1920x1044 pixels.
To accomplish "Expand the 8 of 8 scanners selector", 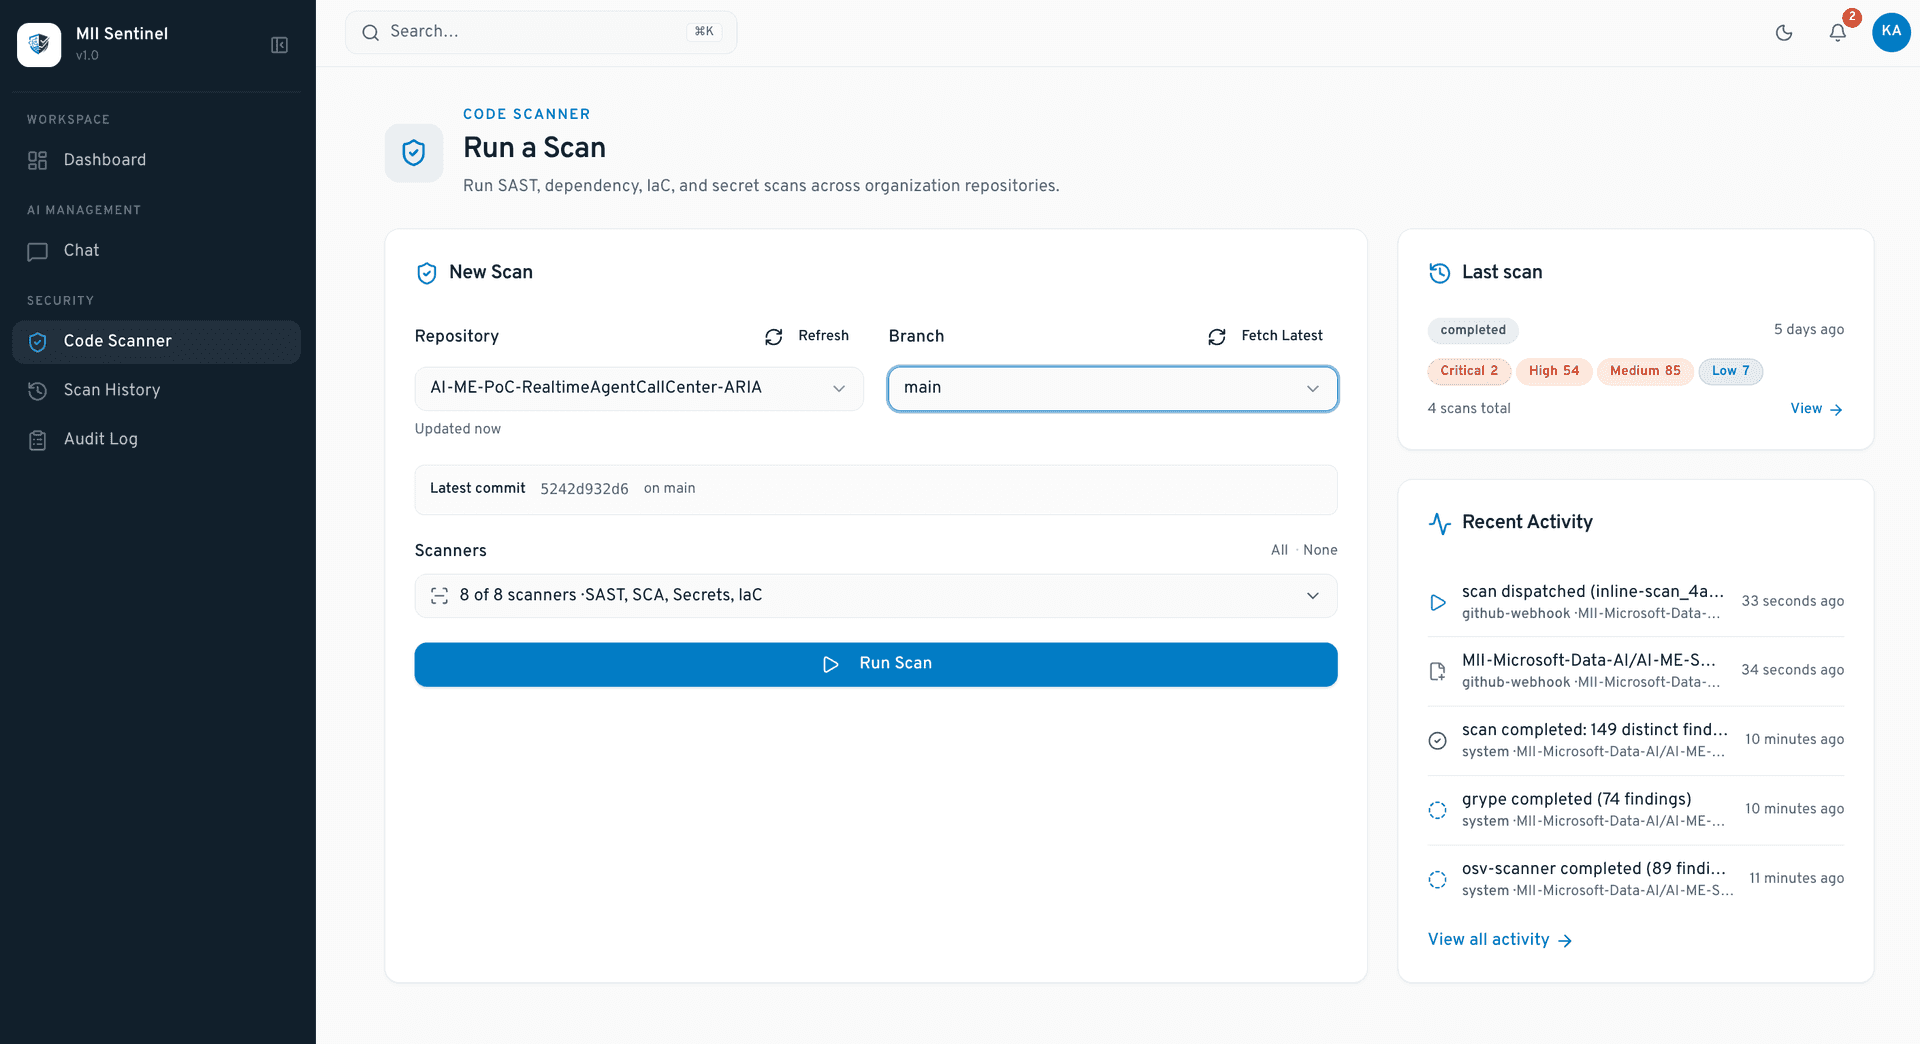I will 876,596.
